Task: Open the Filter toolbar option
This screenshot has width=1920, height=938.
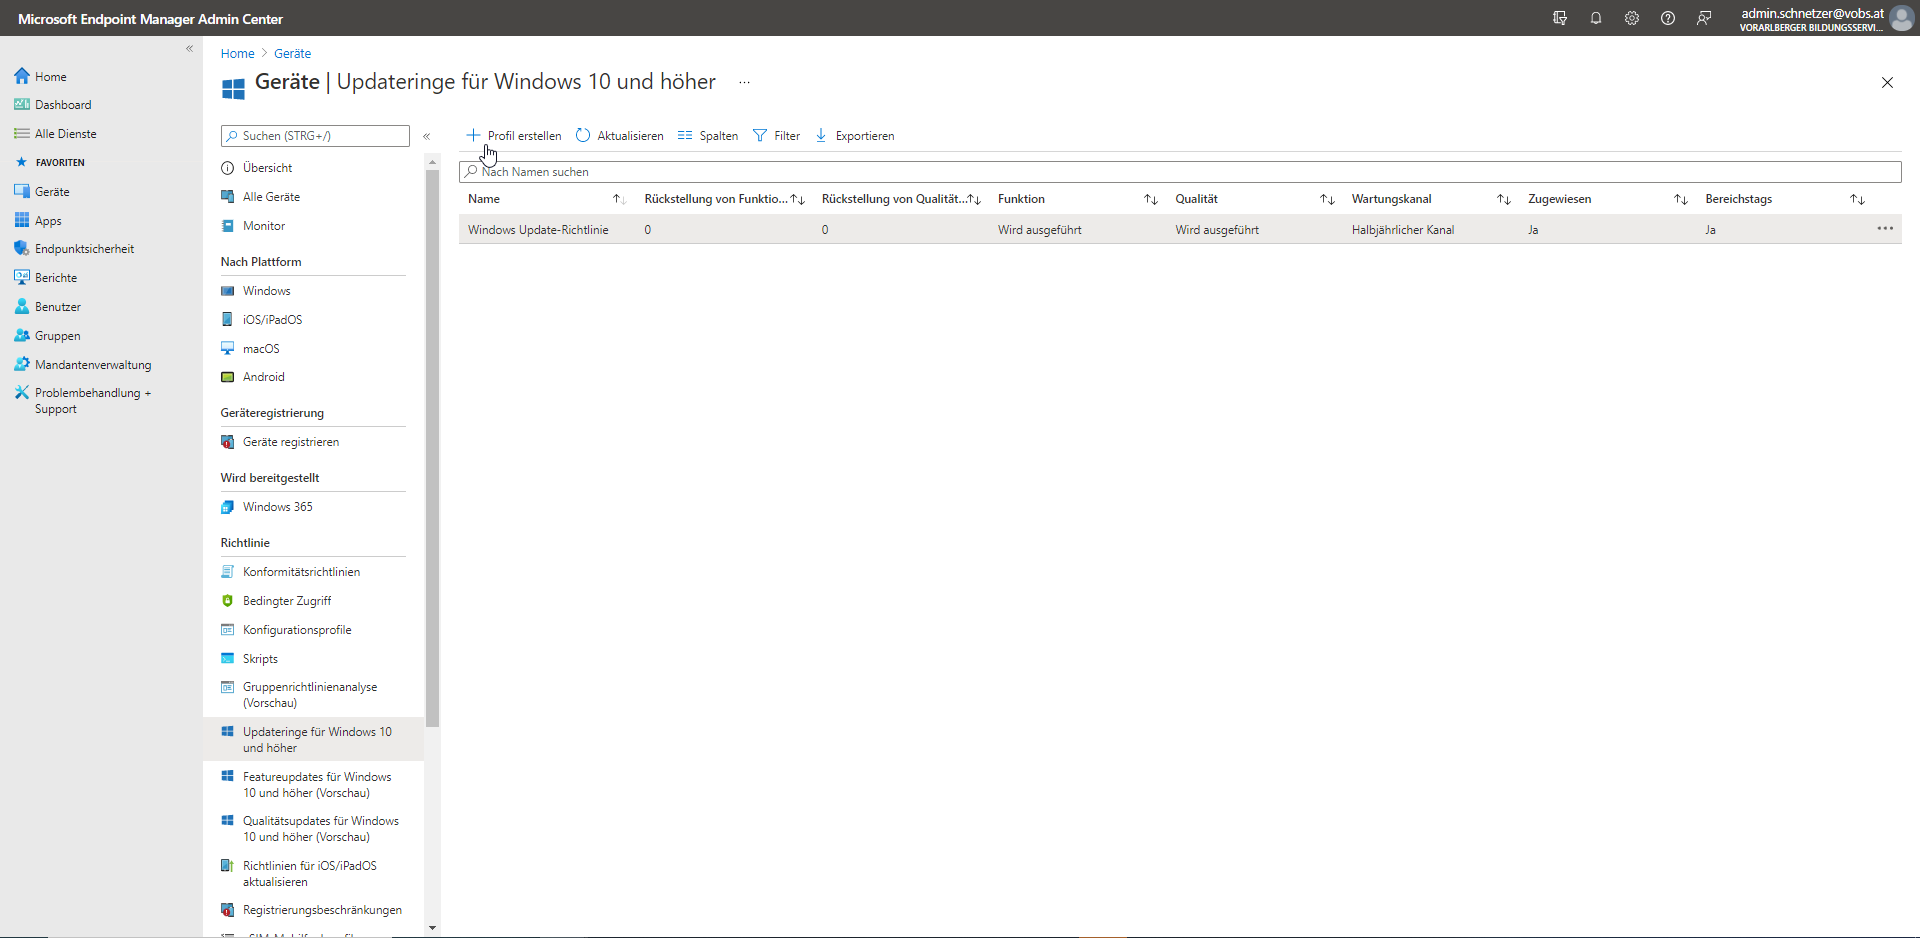Action: (x=776, y=136)
